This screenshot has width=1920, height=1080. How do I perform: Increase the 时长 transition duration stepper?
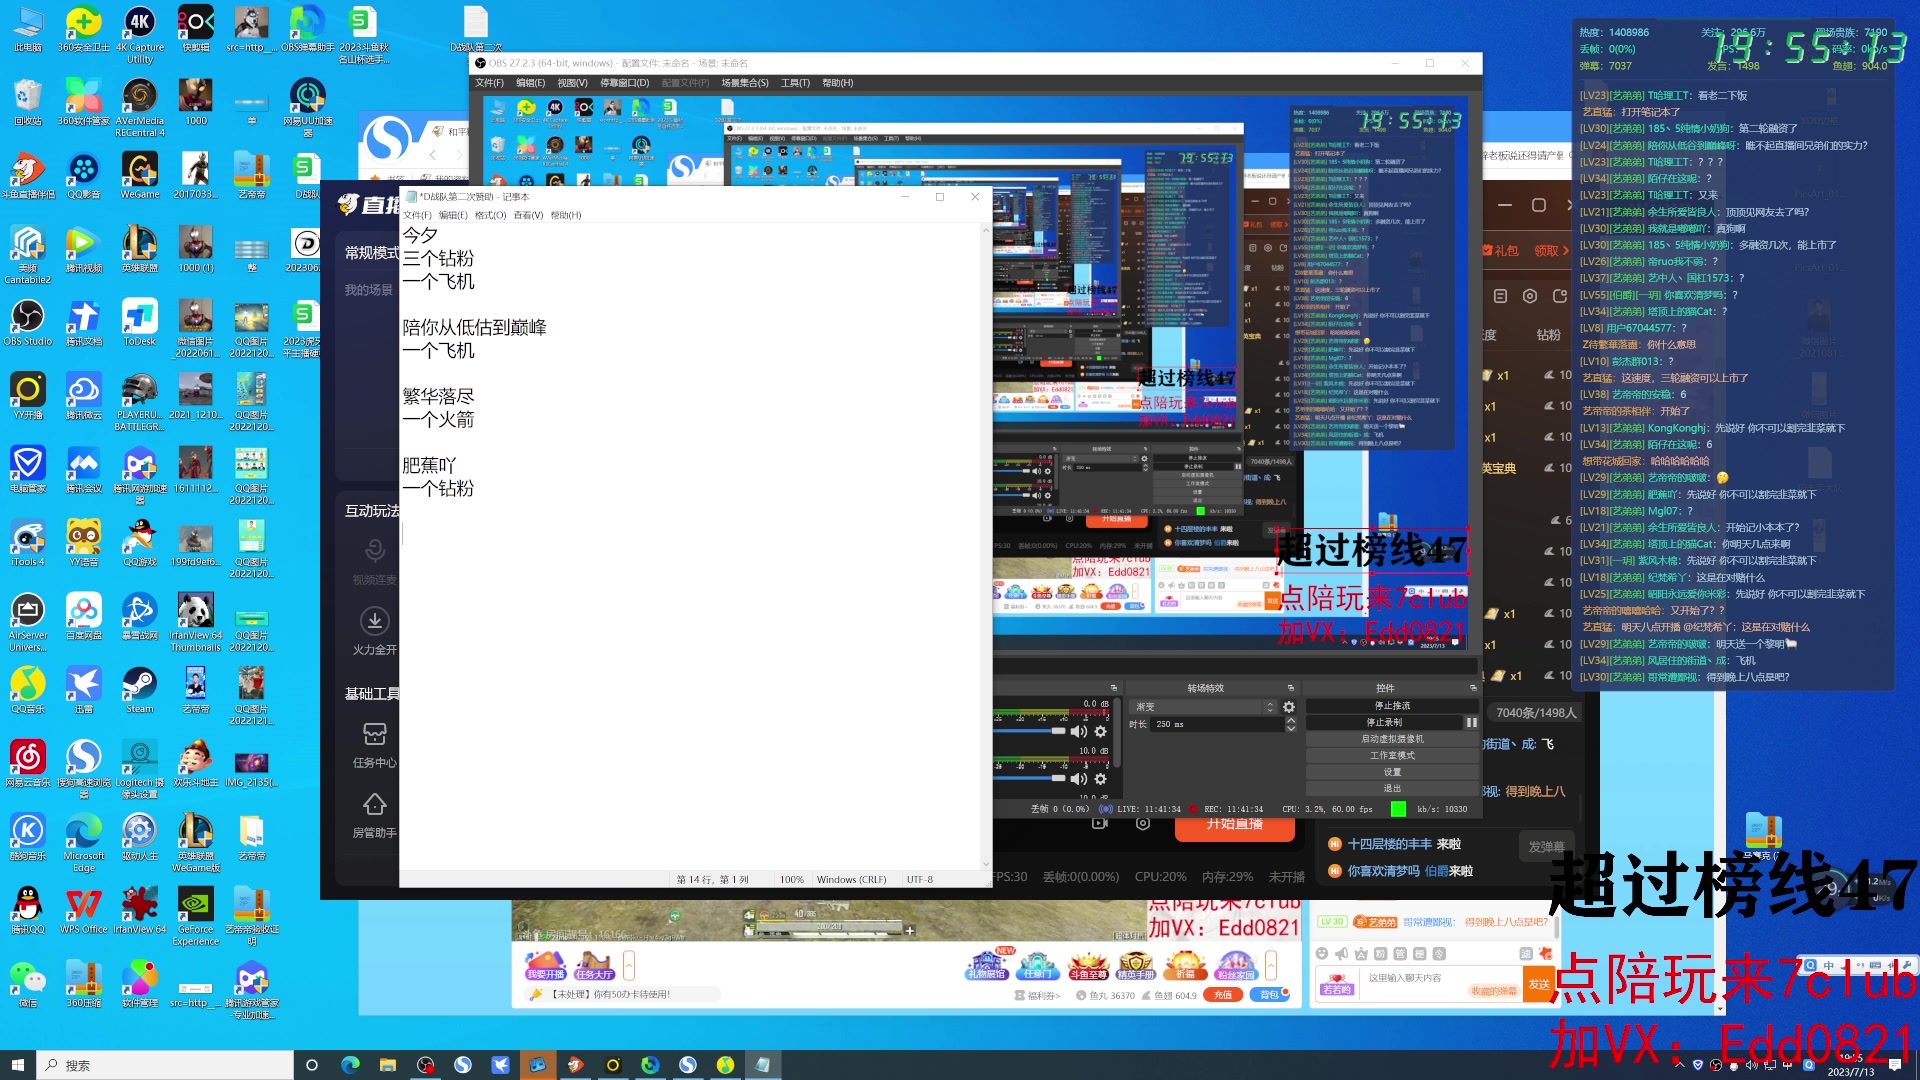[1291, 720]
